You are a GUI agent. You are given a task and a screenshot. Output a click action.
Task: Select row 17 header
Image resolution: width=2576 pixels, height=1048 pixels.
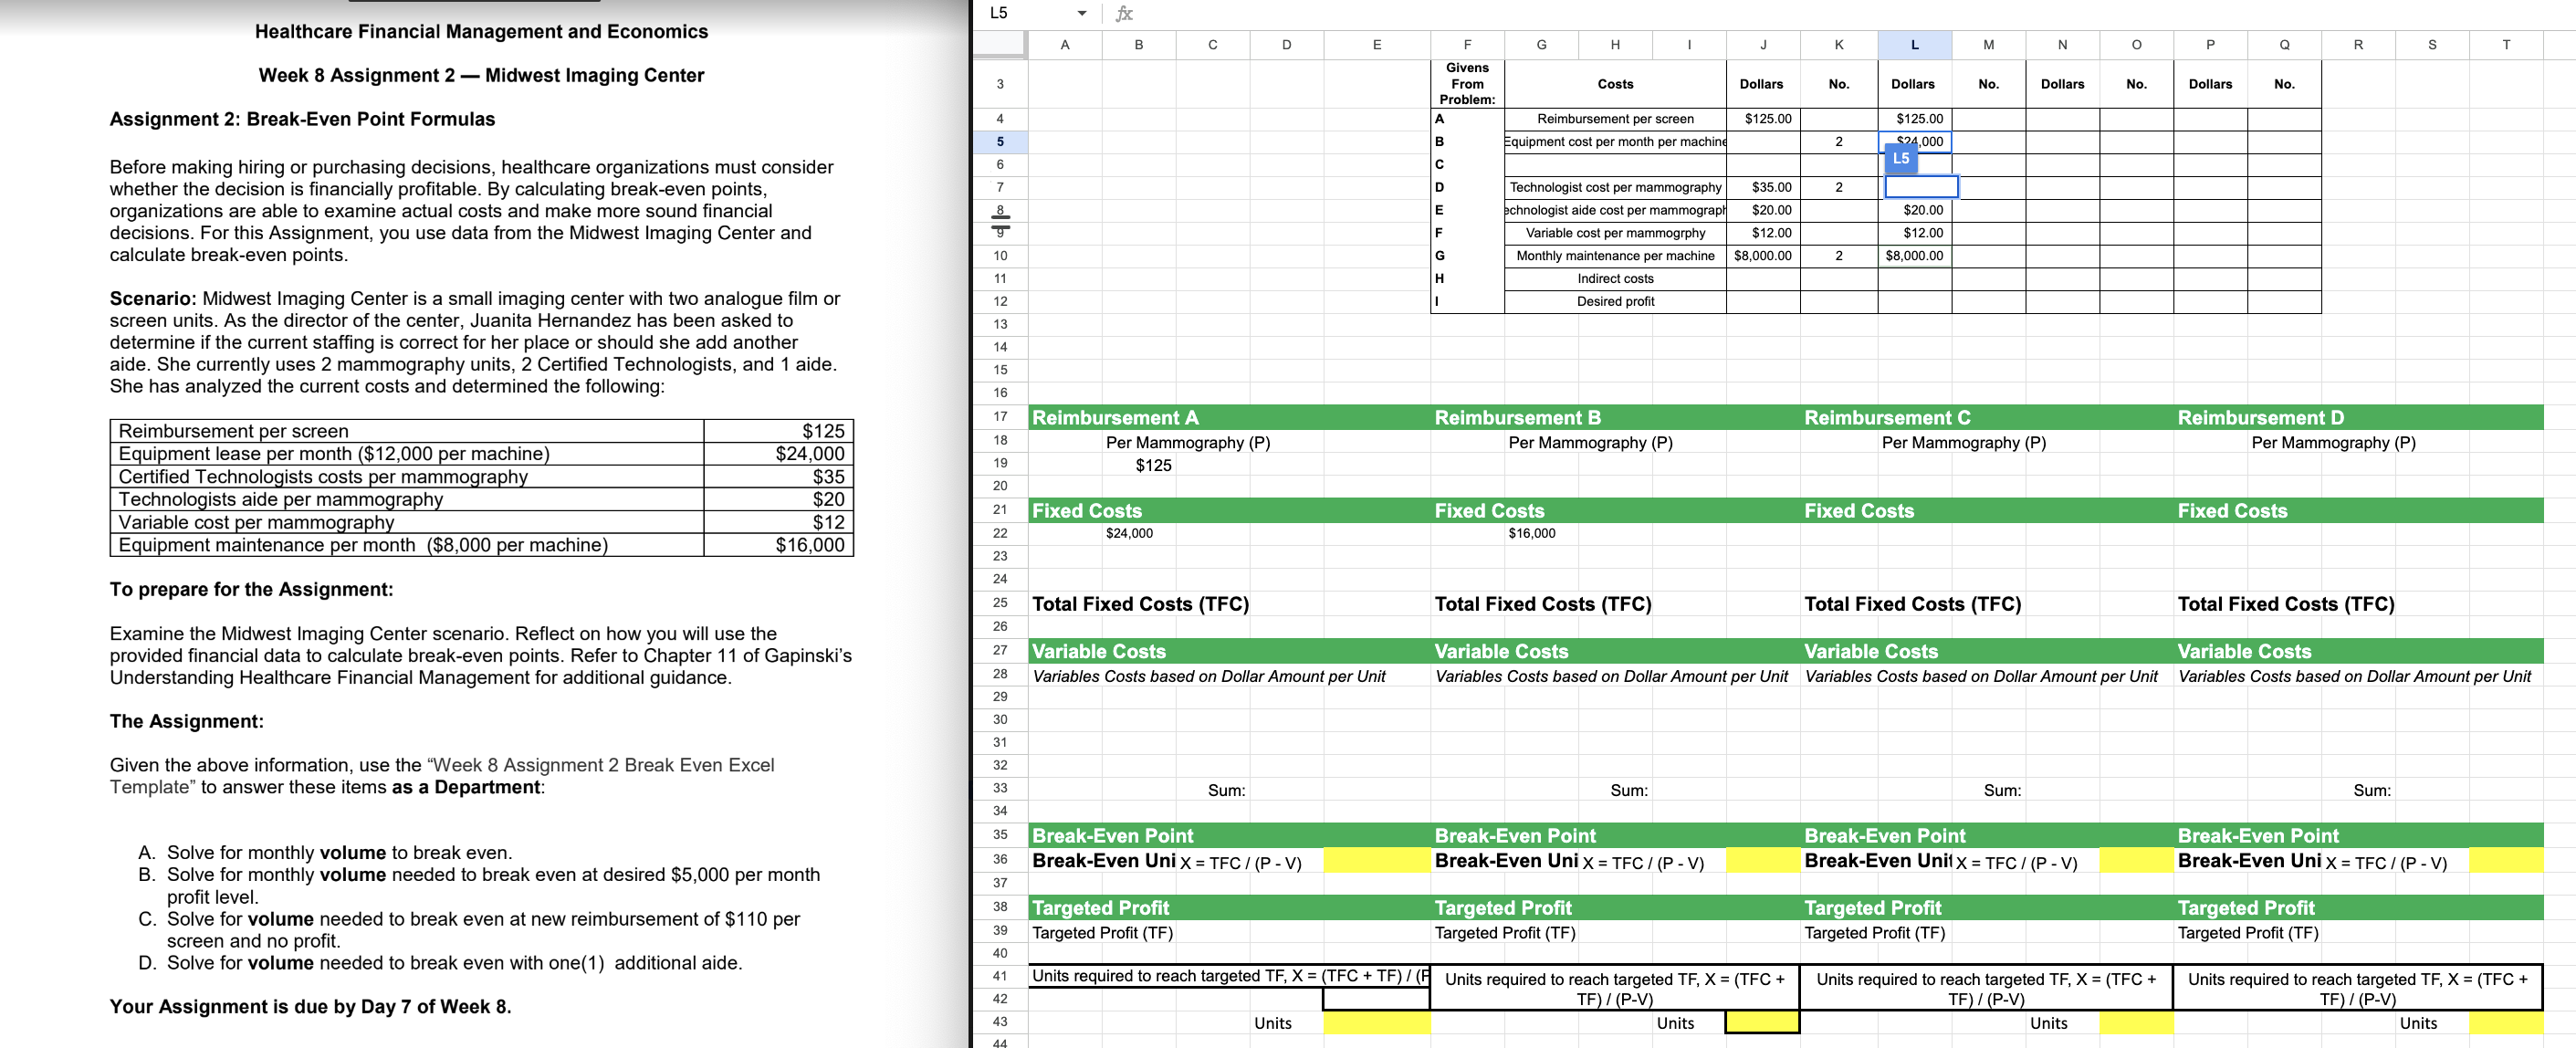pyautogui.click(x=999, y=417)
